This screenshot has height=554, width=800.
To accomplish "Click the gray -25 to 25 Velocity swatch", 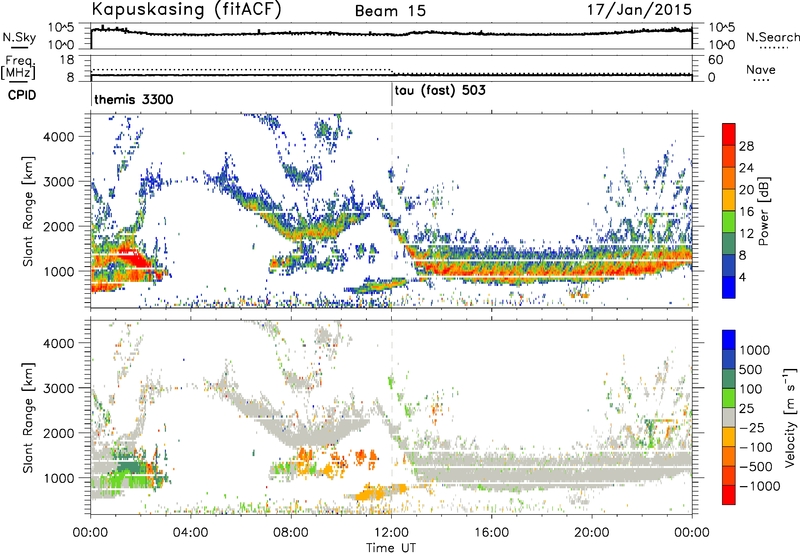I will coord(729,417).
